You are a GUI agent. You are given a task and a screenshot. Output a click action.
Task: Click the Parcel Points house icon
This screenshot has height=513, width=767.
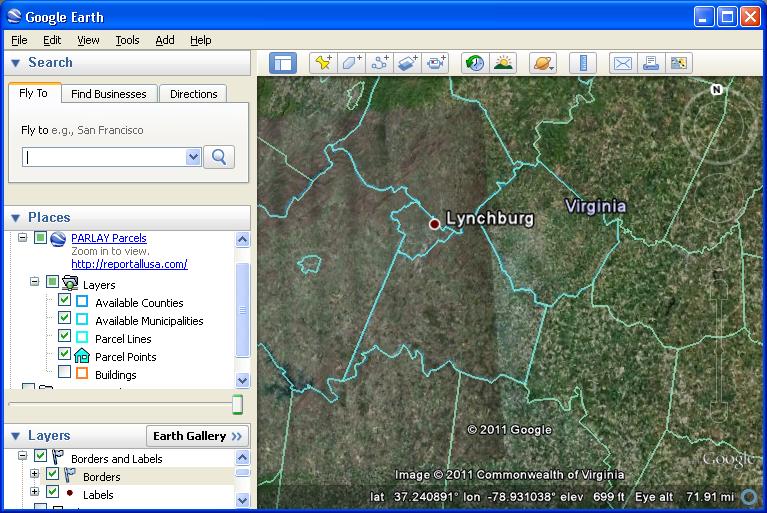pyautogui.click(x=82, y=356)
